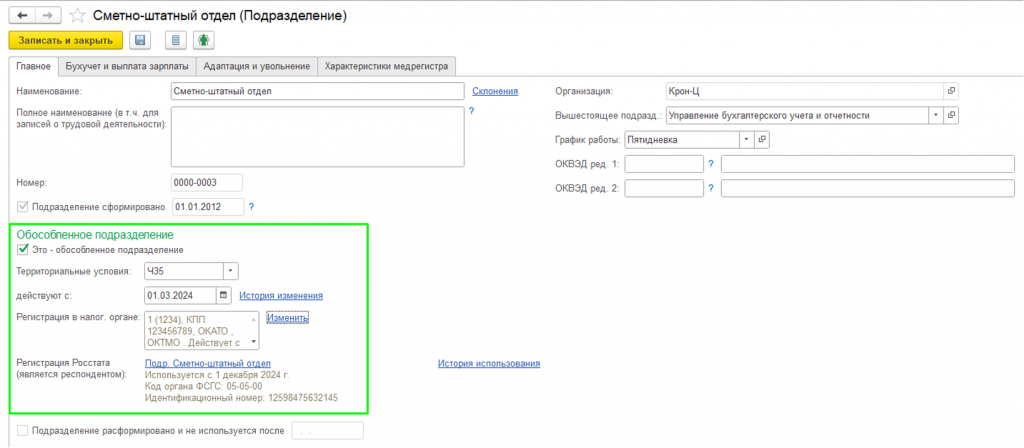Open История использования link
The width and height of the screenshot is (1024, 448).
(x=489, y=363)
